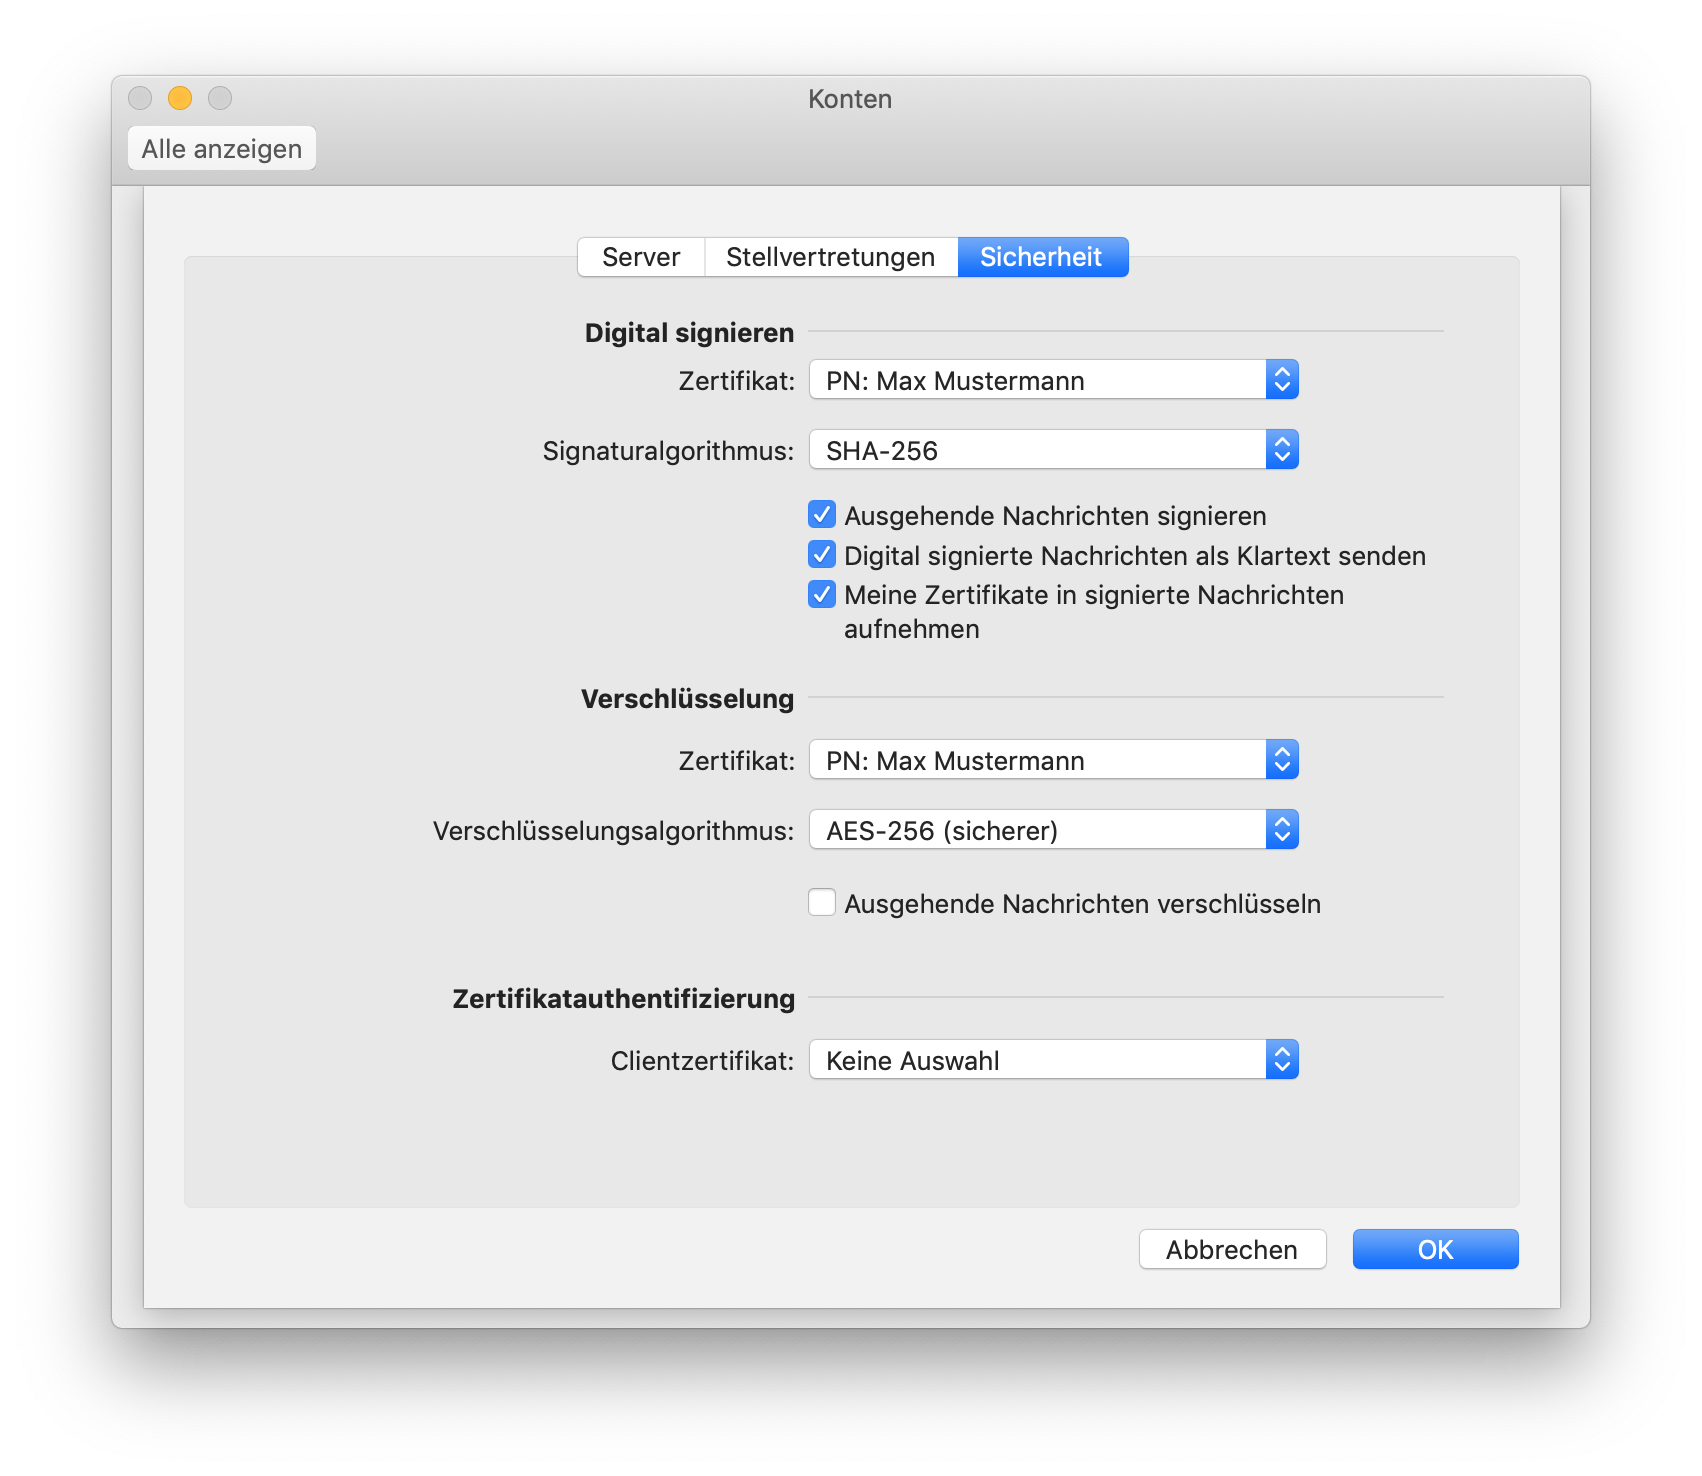
Task: Switch to the Server tab
Action: click(641, 257)
